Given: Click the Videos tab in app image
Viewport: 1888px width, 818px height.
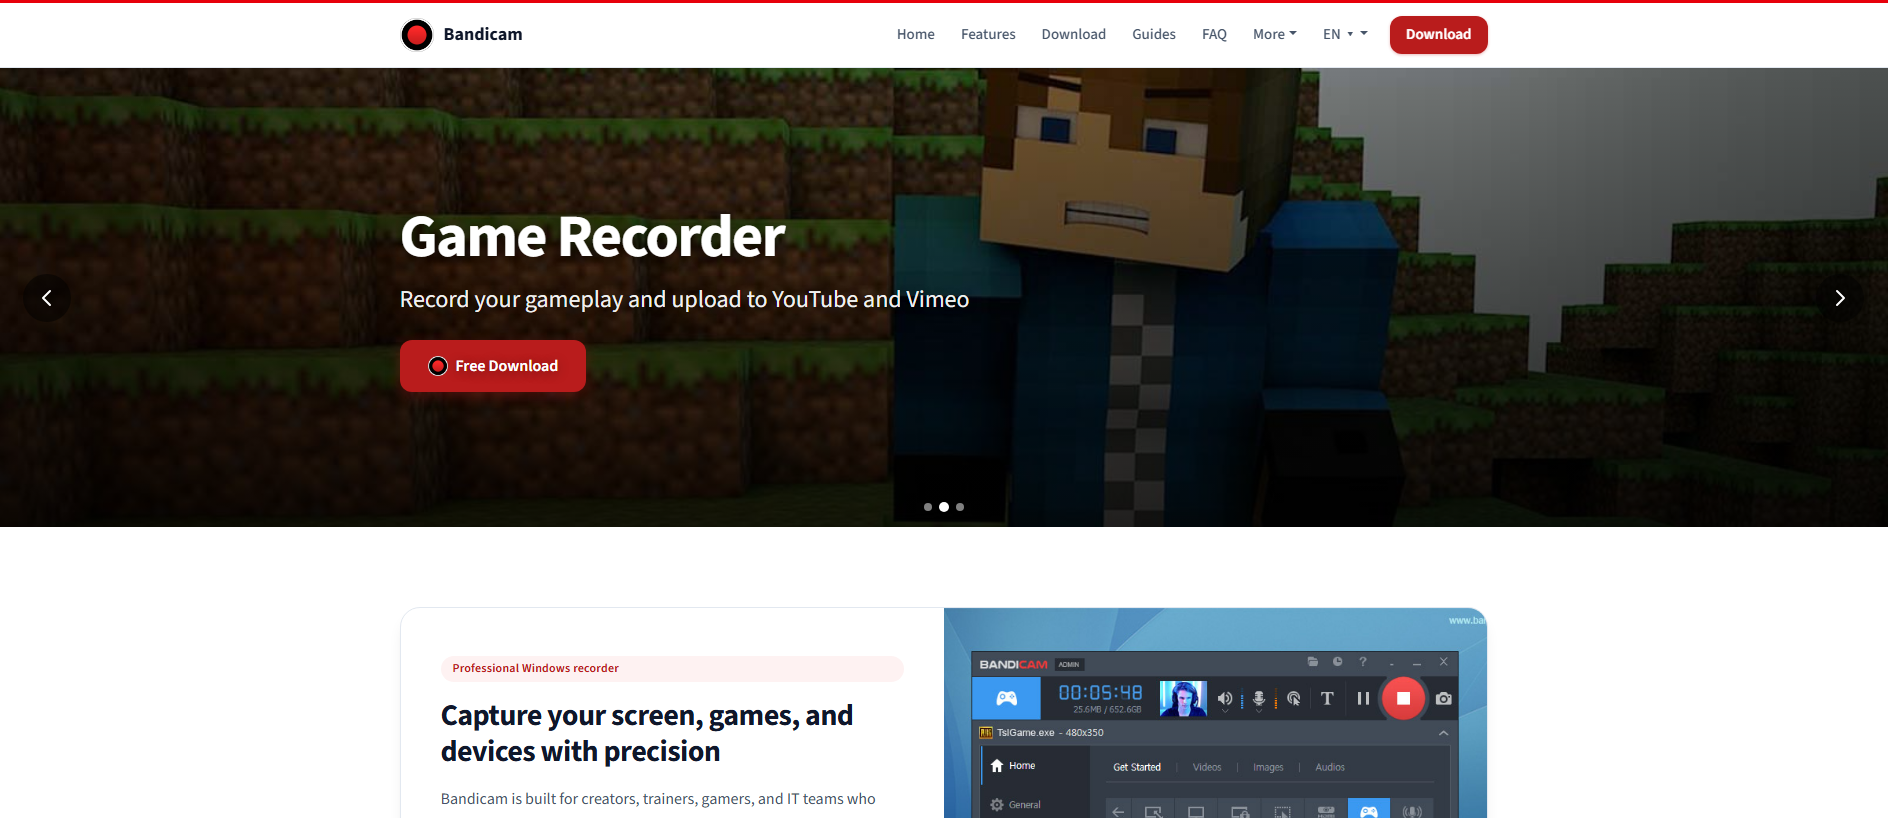Looking at the screenshot, I should coord(1207,767).
